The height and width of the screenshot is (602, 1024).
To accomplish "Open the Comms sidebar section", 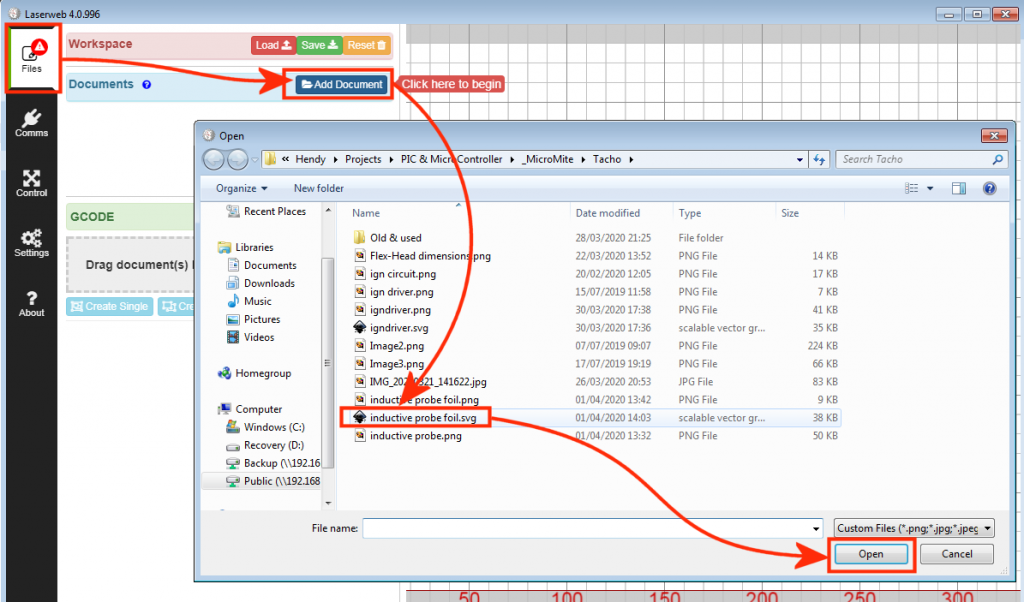I will [x=31, y=123].
